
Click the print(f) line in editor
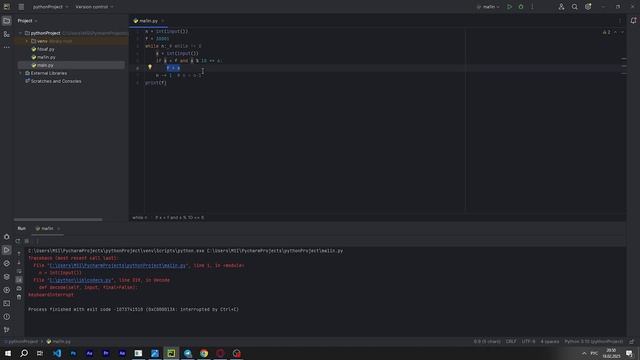pyautogui.click(x=156, y=83)
